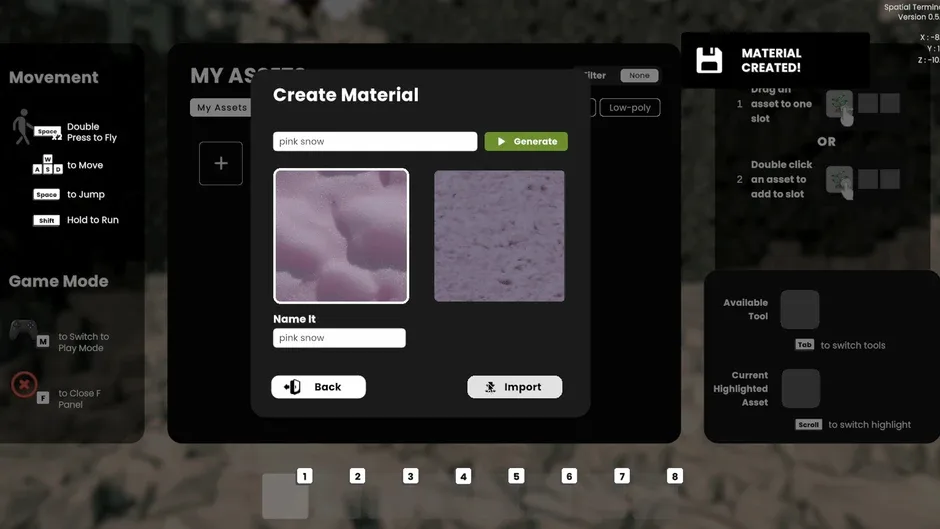Edit the material prompt field 'pink snow'
The height and width of the screenshot is (529, 940).
click(375, 142)
